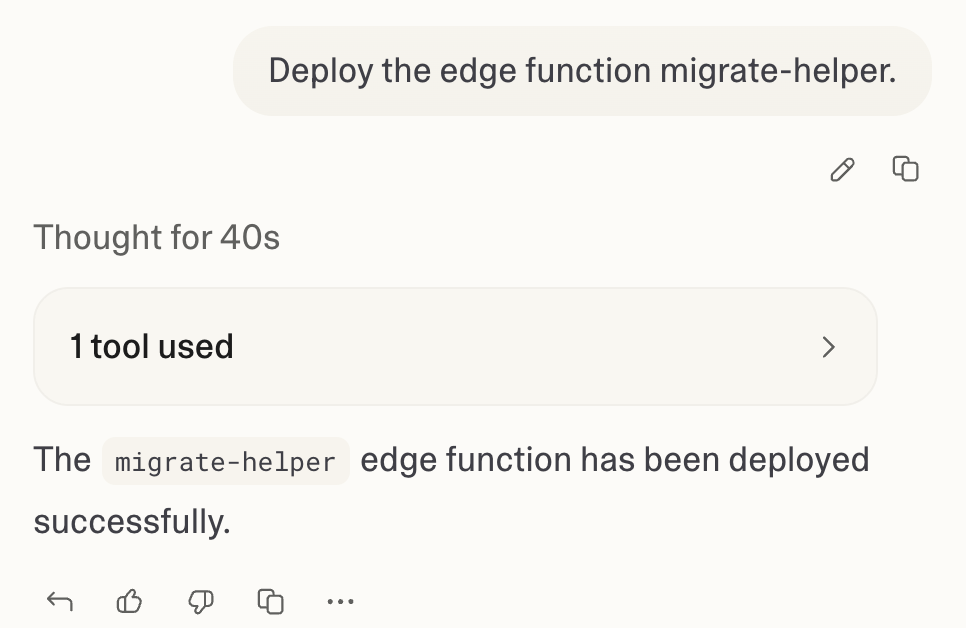966x628 pixels.
Task: Mark the response with thumbs down
Action: click(x=201, y=601)
